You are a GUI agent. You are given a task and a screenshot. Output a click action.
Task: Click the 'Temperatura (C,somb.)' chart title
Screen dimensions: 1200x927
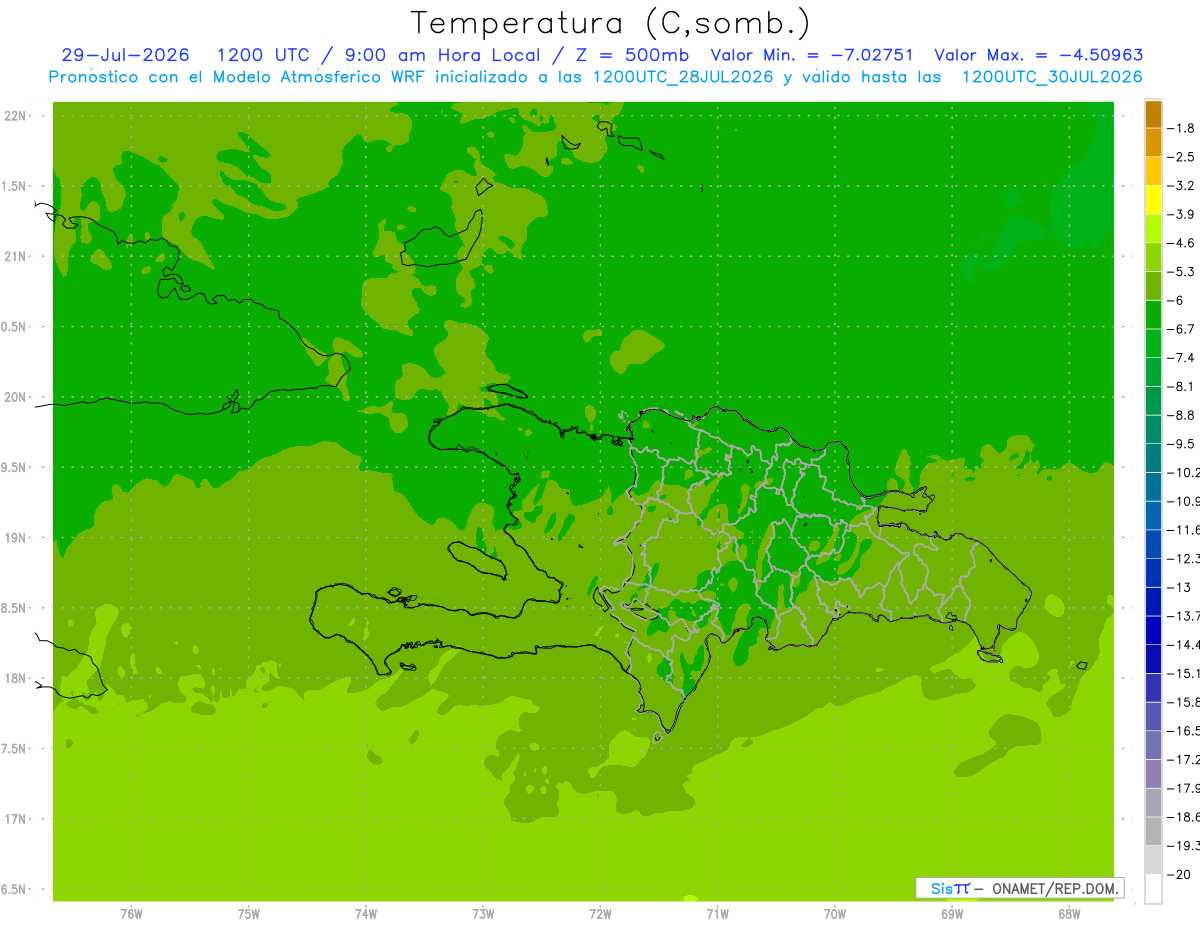click(611, 23)
